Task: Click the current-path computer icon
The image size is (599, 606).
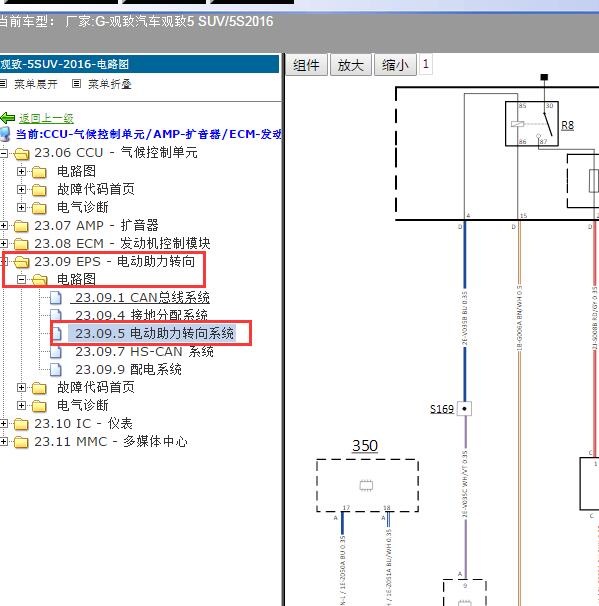Action: [5, 134]
